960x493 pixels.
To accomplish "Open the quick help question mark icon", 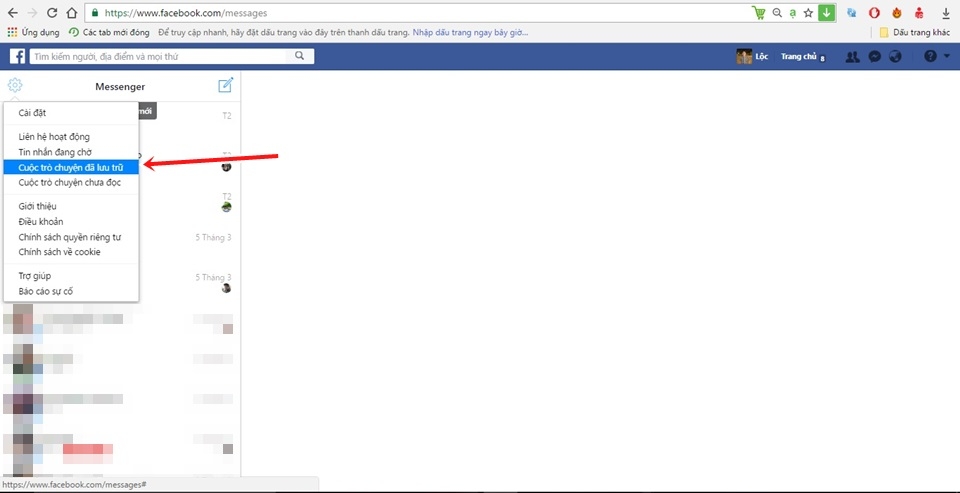I will [930, 56].
